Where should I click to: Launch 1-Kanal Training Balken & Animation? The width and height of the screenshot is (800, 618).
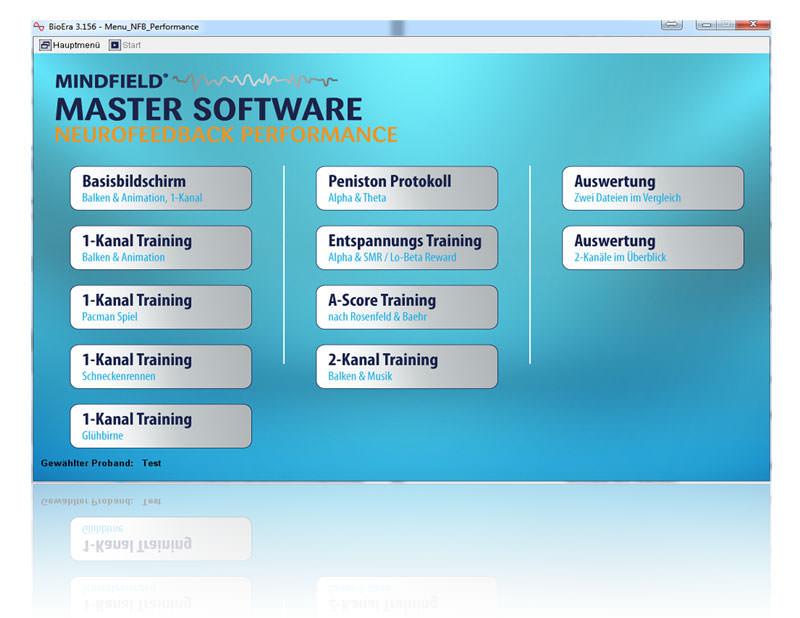[161, 248]
